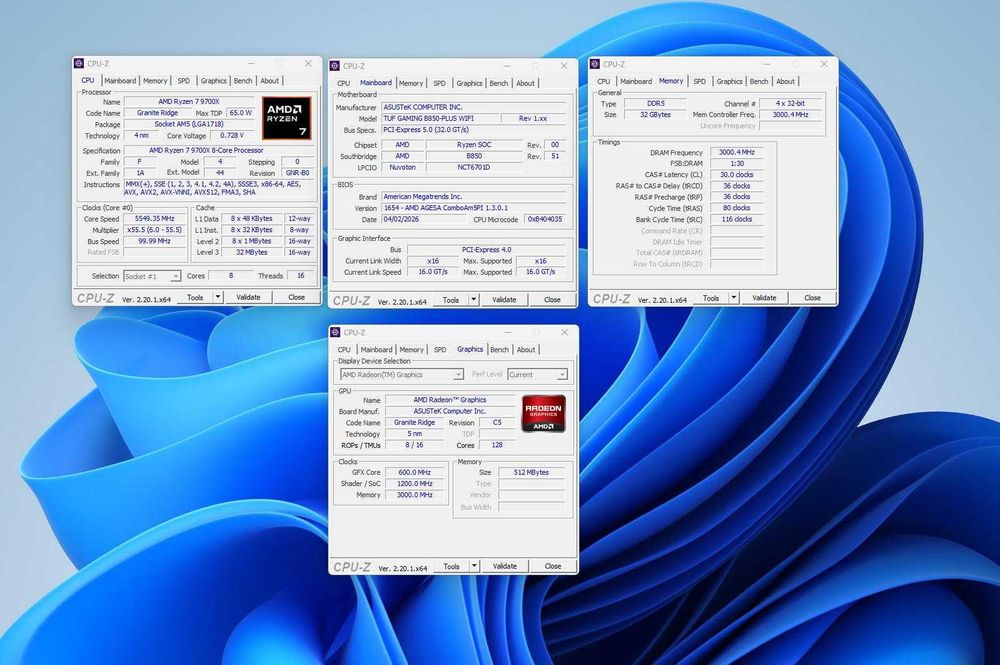Expand the AMD Radeon(TM) Graphics device dropdown
This screenshot has width=1000, height=665.
[x=458, y=374]
